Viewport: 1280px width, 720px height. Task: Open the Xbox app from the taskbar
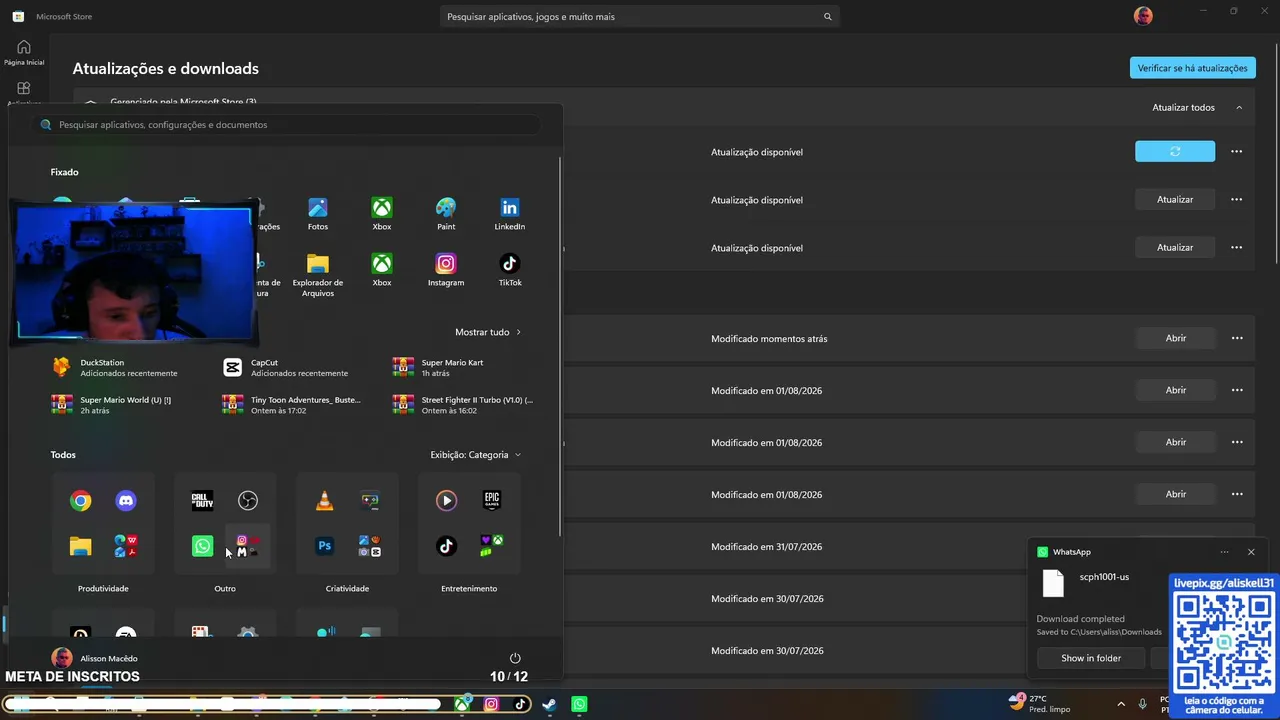(462, 704)
